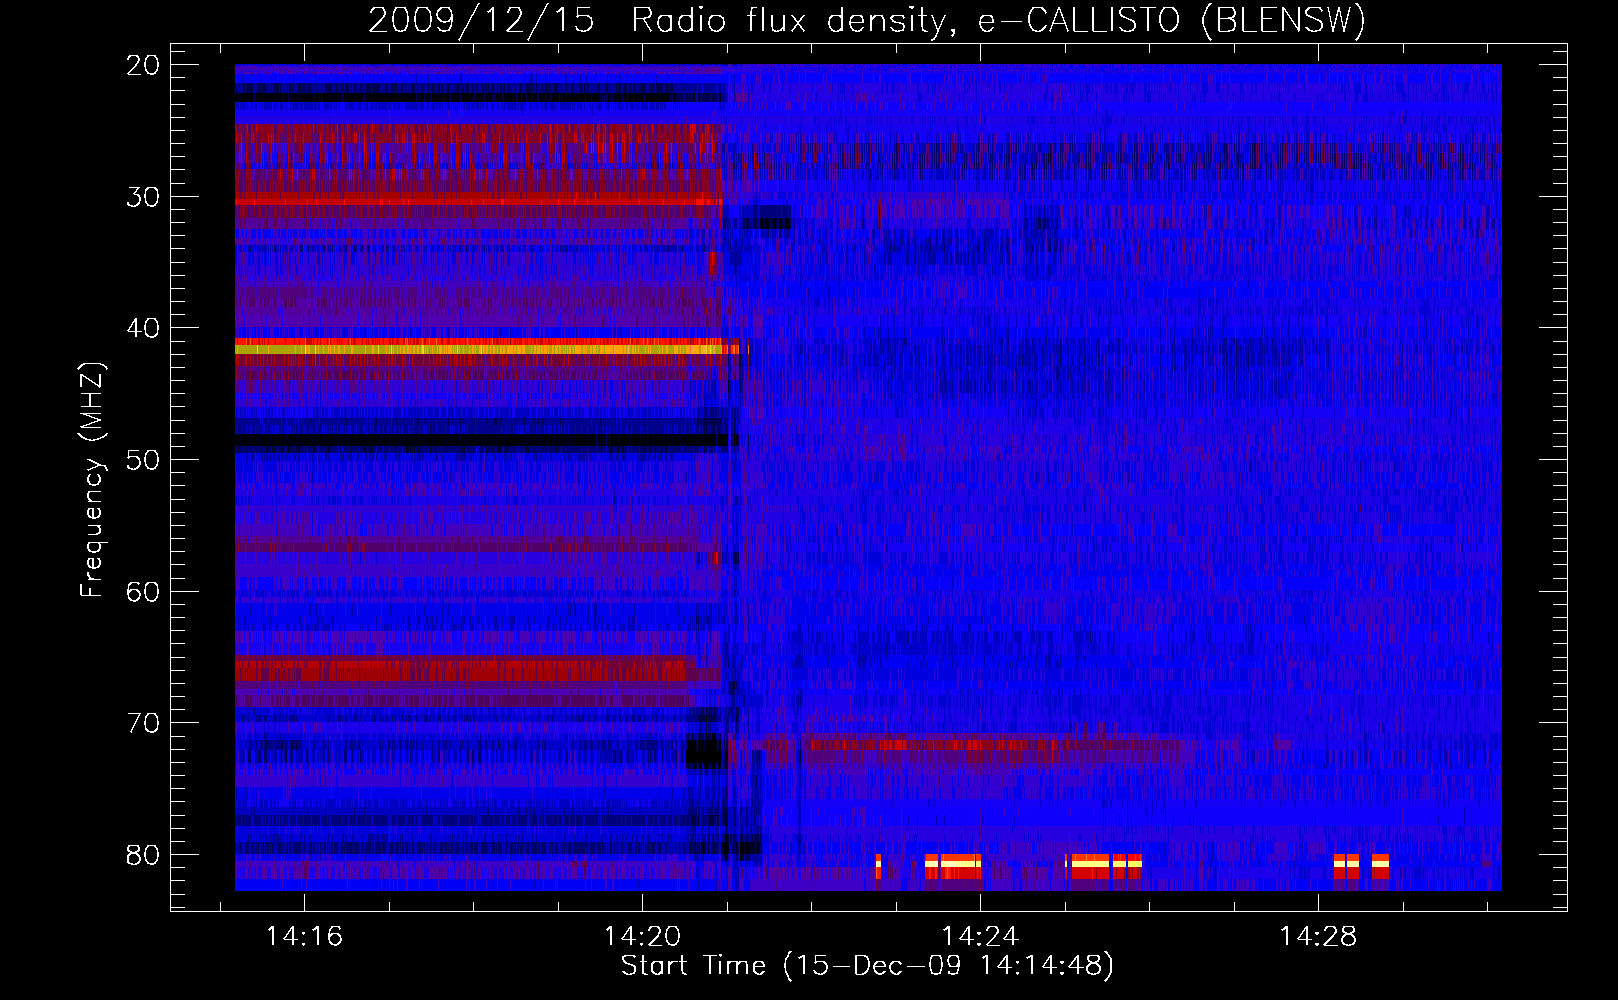Click the '60' frequency tick label
This screenshot has width=1618, height=1000.
click(143, 592)
